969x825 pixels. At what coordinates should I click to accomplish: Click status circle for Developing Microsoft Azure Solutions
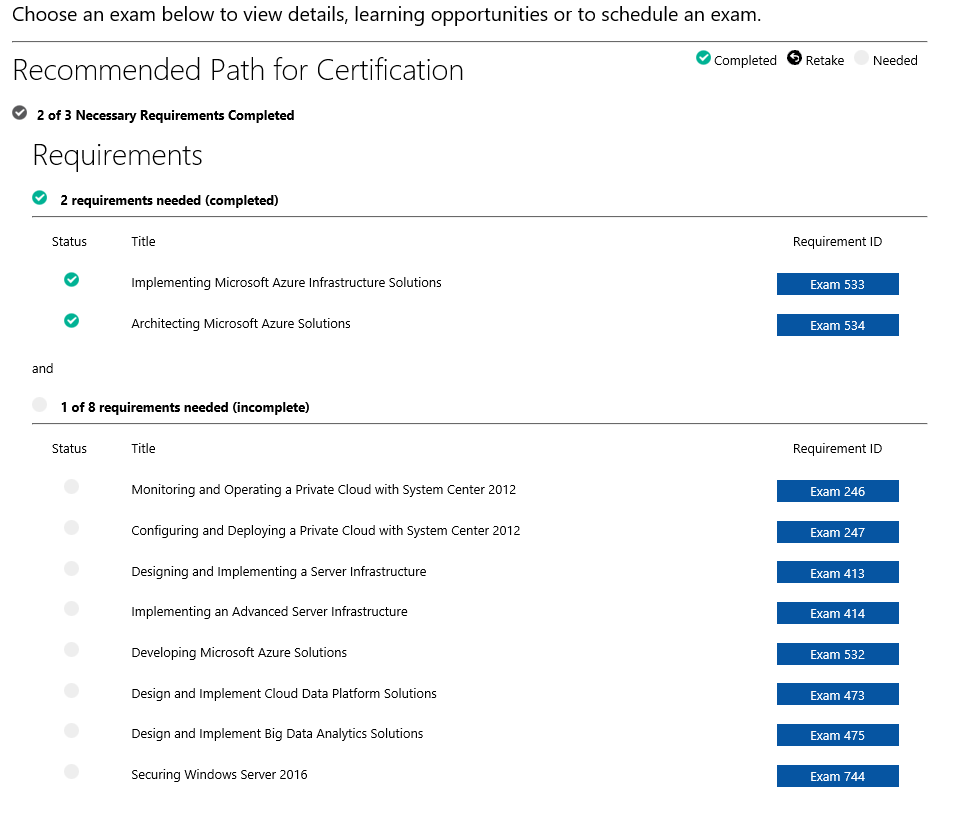(71, 649)
